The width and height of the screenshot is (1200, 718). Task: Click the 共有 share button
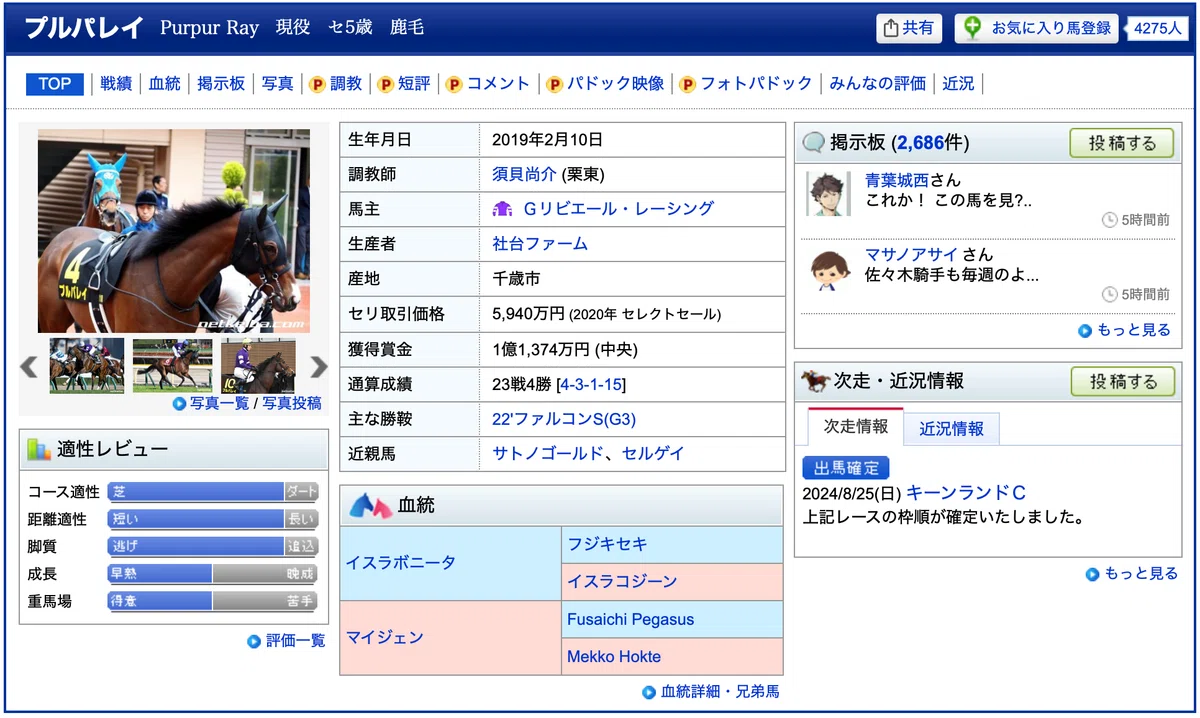[909, 28]
